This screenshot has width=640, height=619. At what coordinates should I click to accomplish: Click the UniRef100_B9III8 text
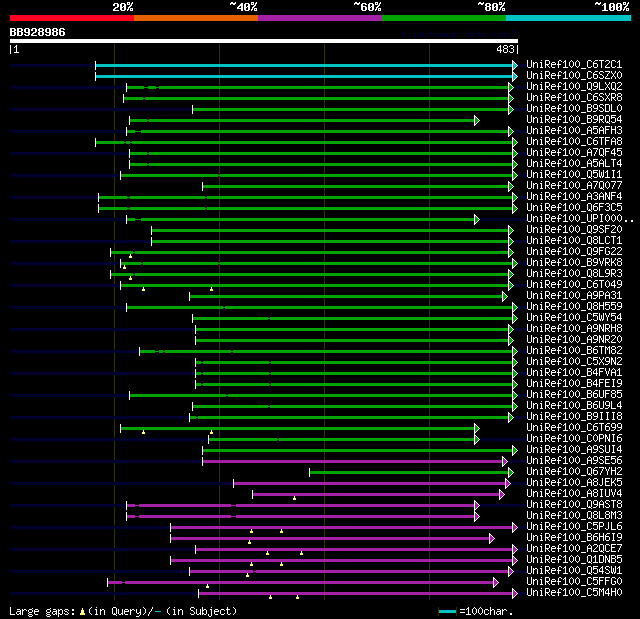click(574, 417)
